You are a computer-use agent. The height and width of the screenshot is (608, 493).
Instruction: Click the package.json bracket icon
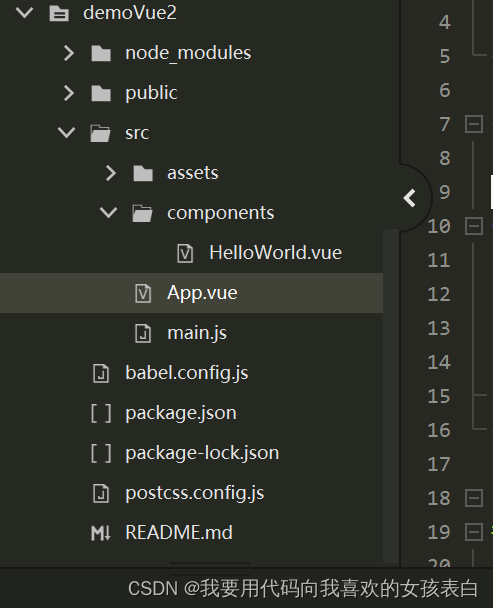click(101, 413)
